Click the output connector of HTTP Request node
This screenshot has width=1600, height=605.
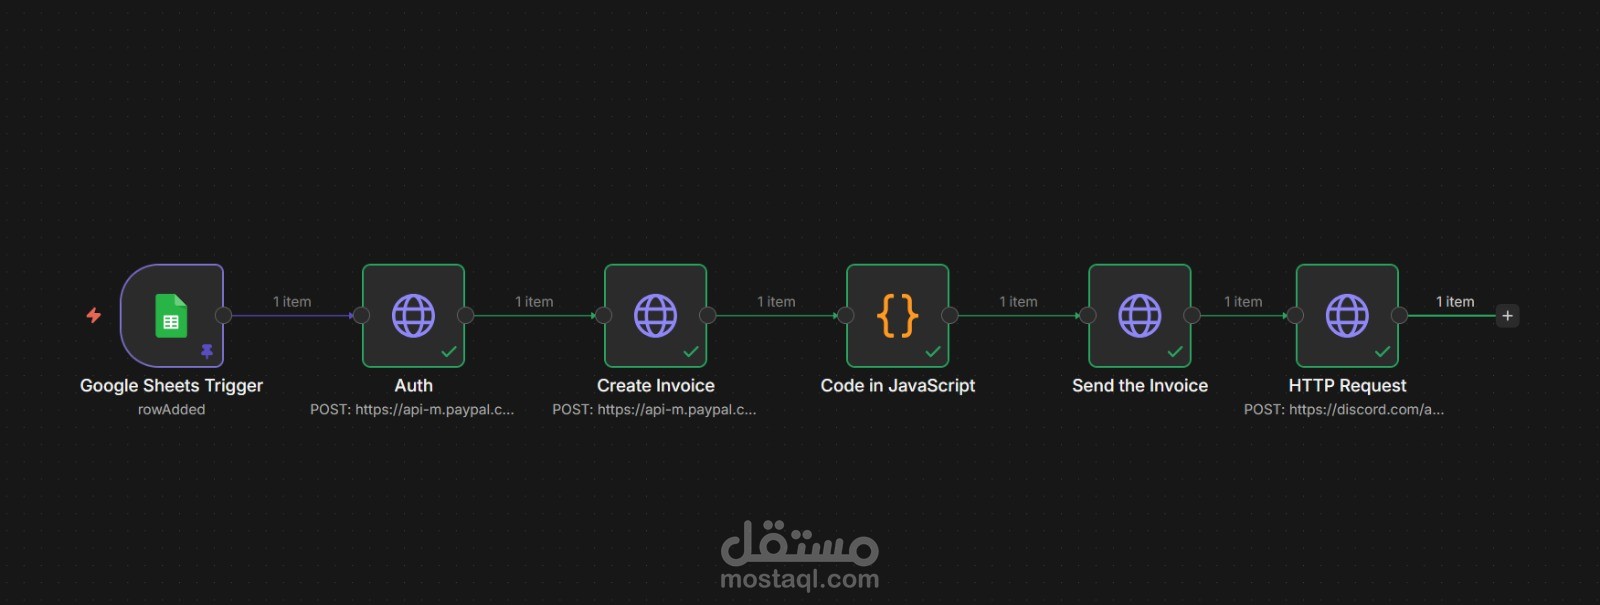1400,316
